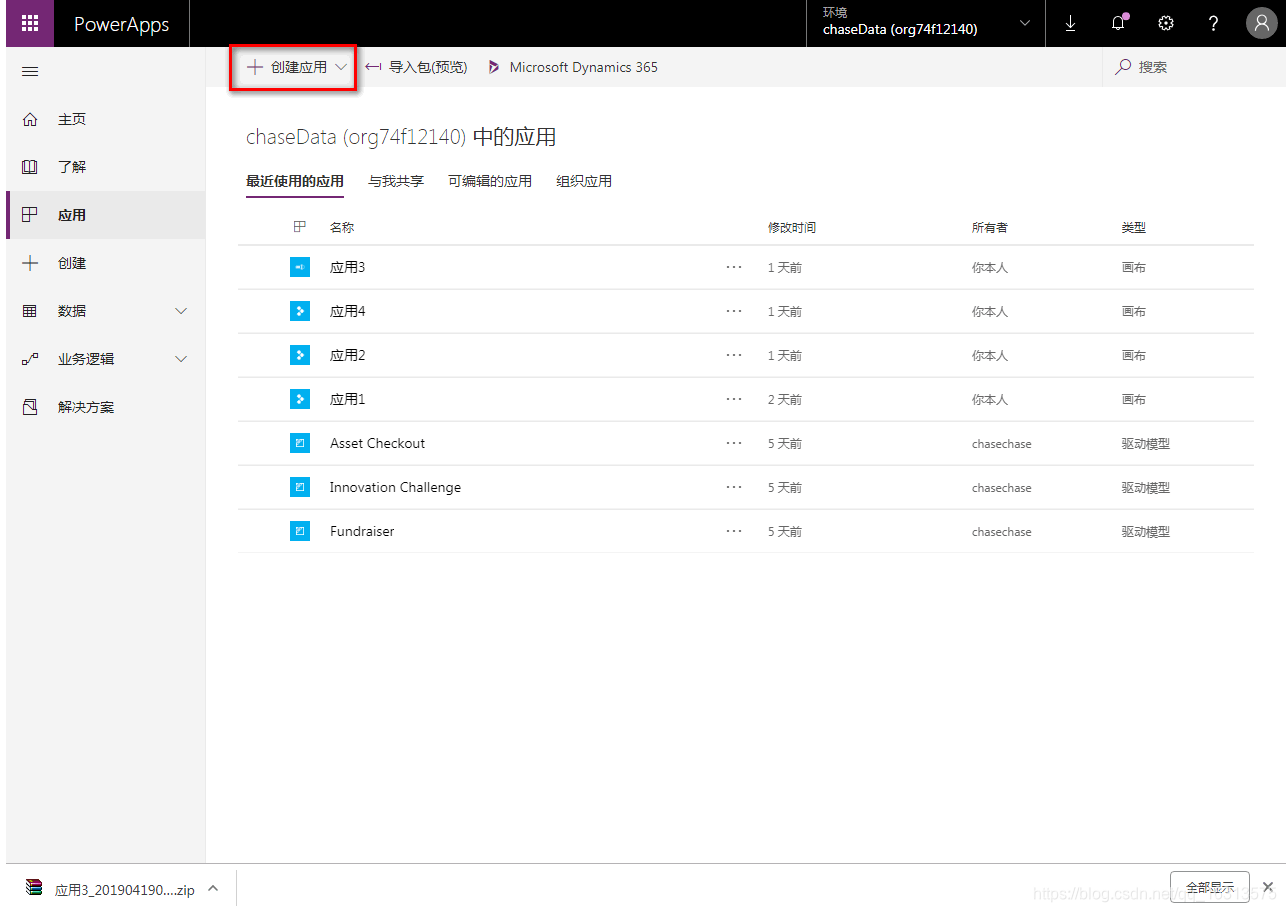
Task: Open more options for Innovation Challenge
Action: pos(734,487)
